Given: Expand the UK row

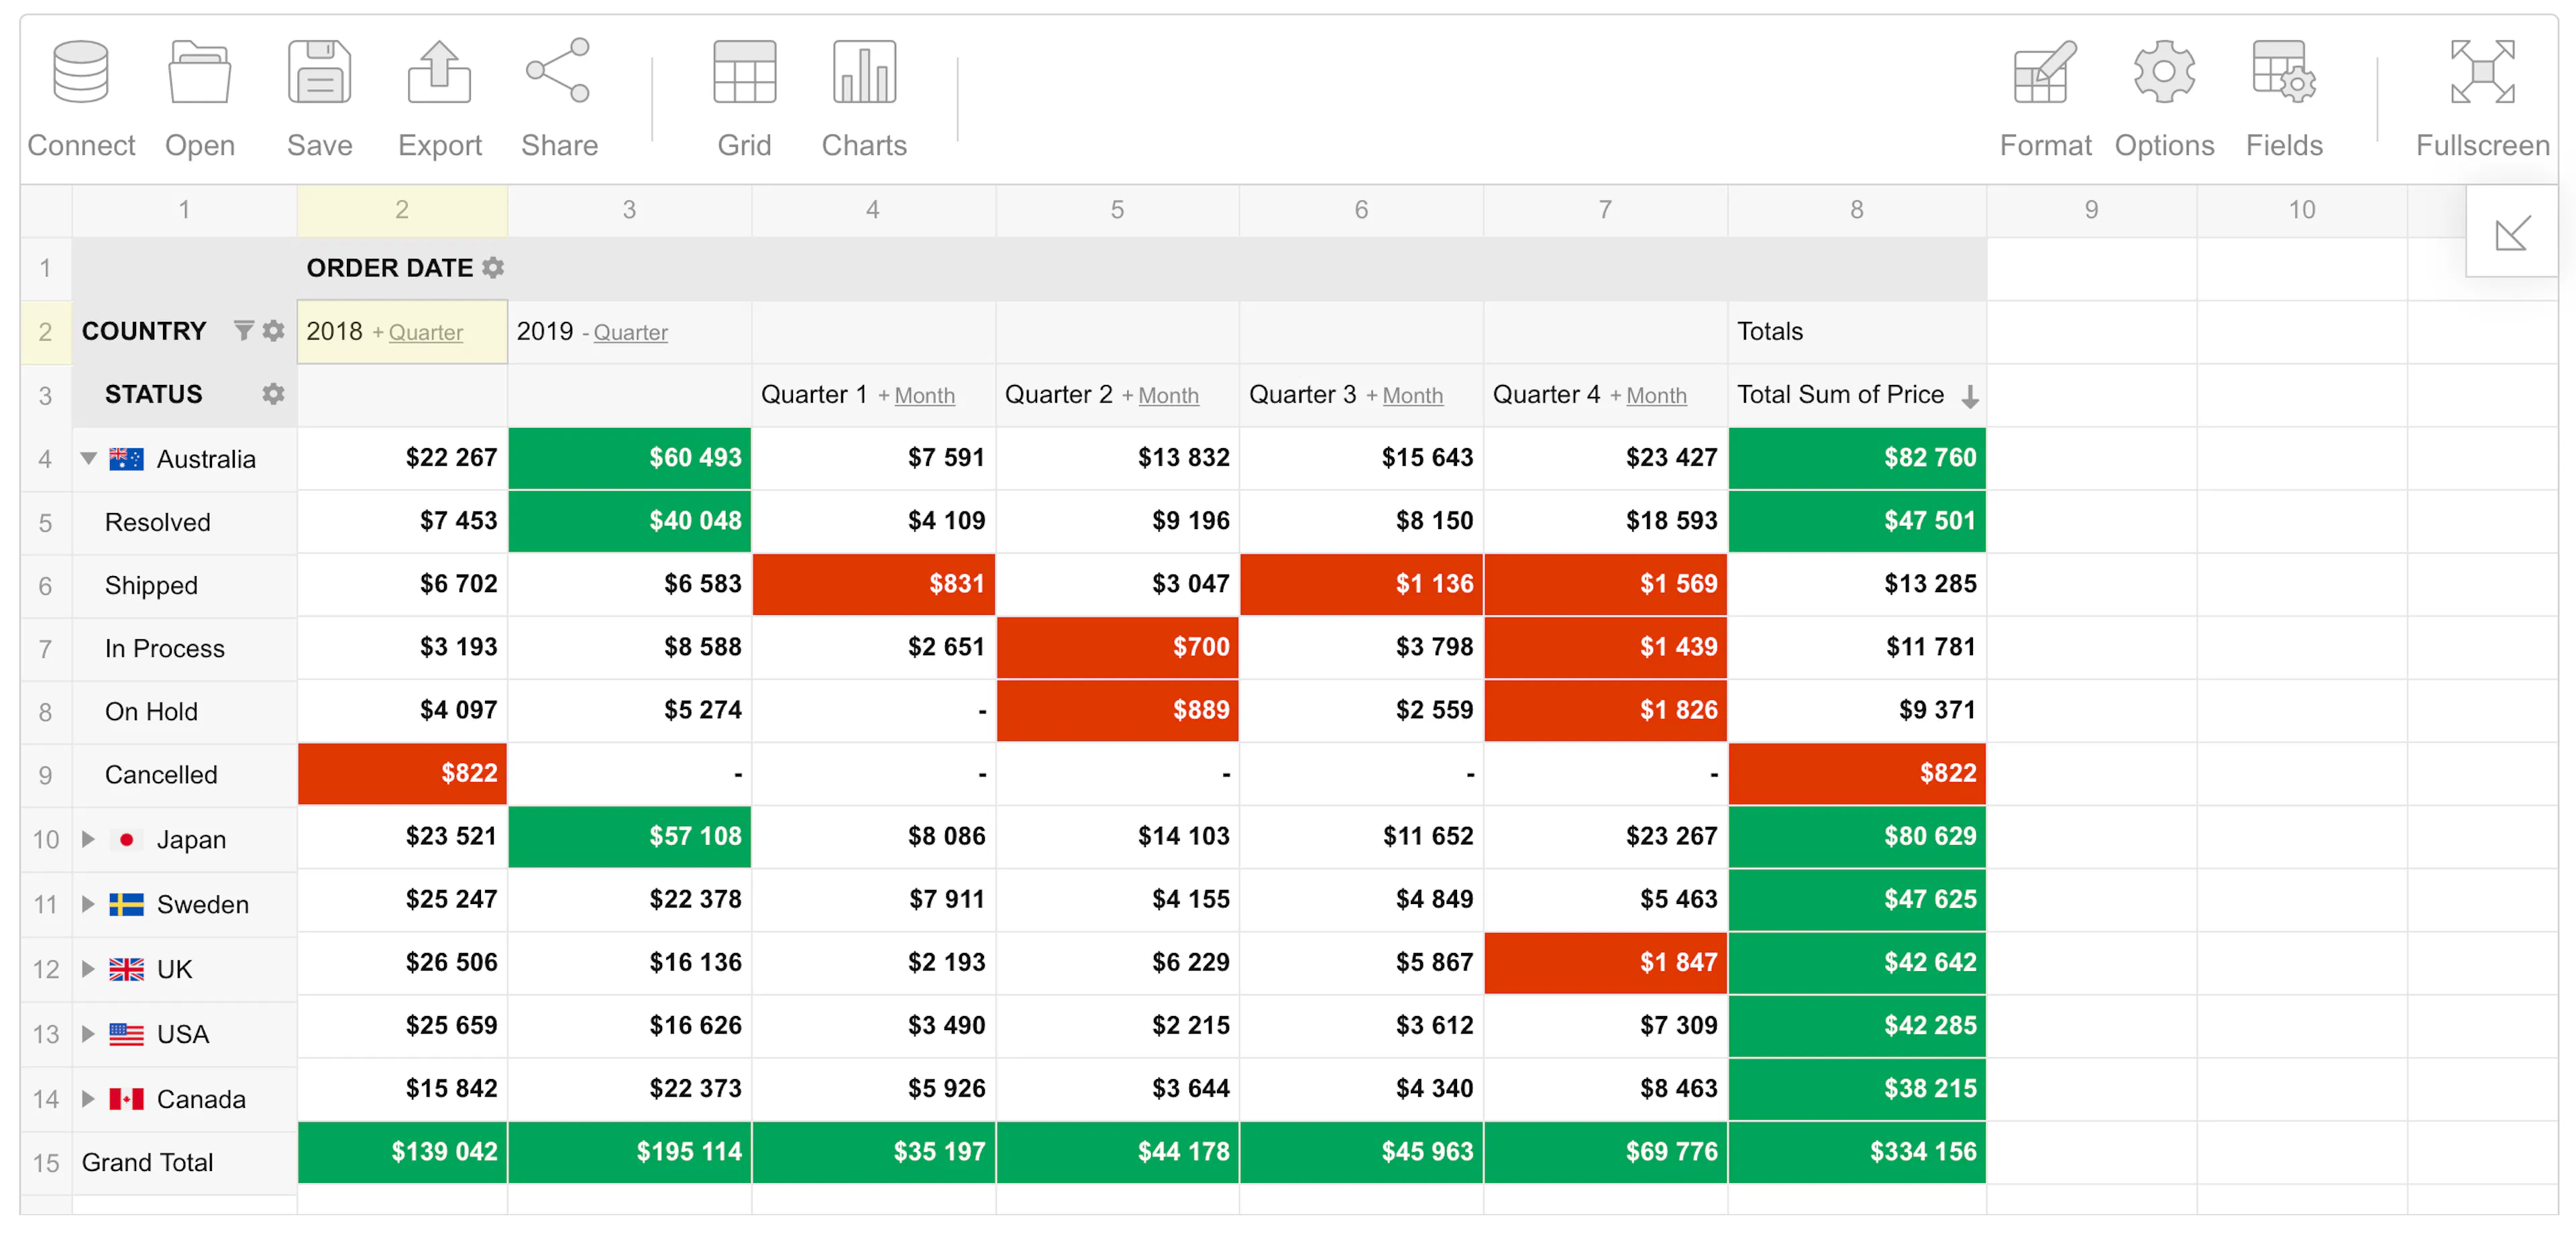Looking at the screenshot, I should click(x=88, y=969).
